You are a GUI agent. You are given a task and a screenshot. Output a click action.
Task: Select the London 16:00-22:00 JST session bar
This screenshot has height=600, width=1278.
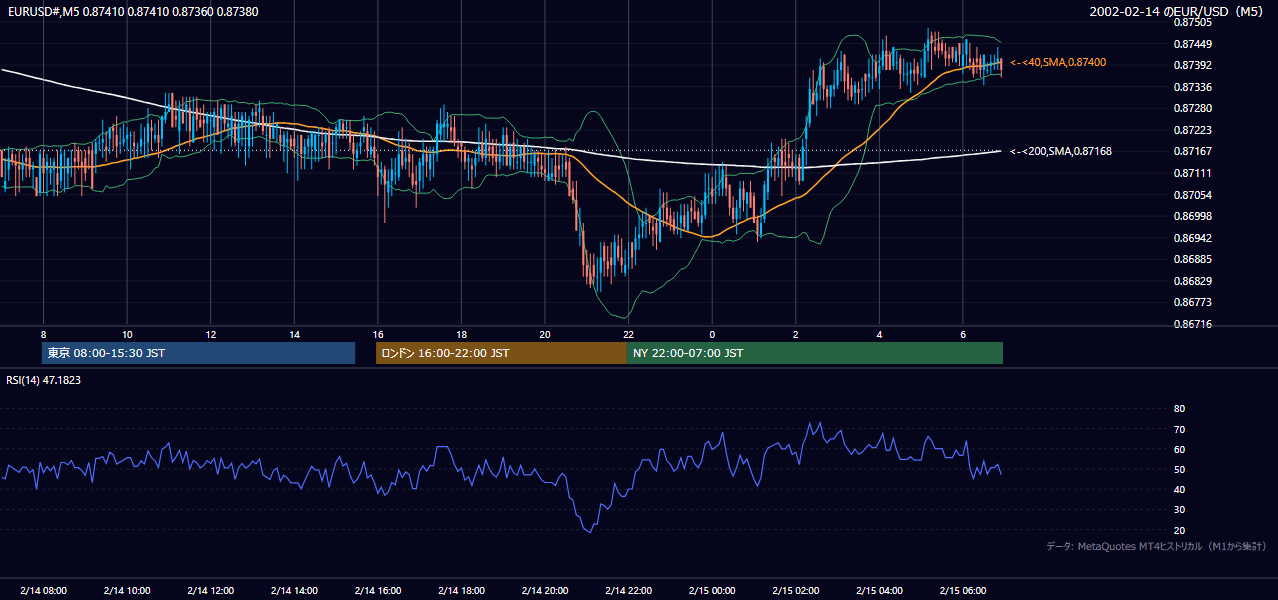click(x=501, y=353)
